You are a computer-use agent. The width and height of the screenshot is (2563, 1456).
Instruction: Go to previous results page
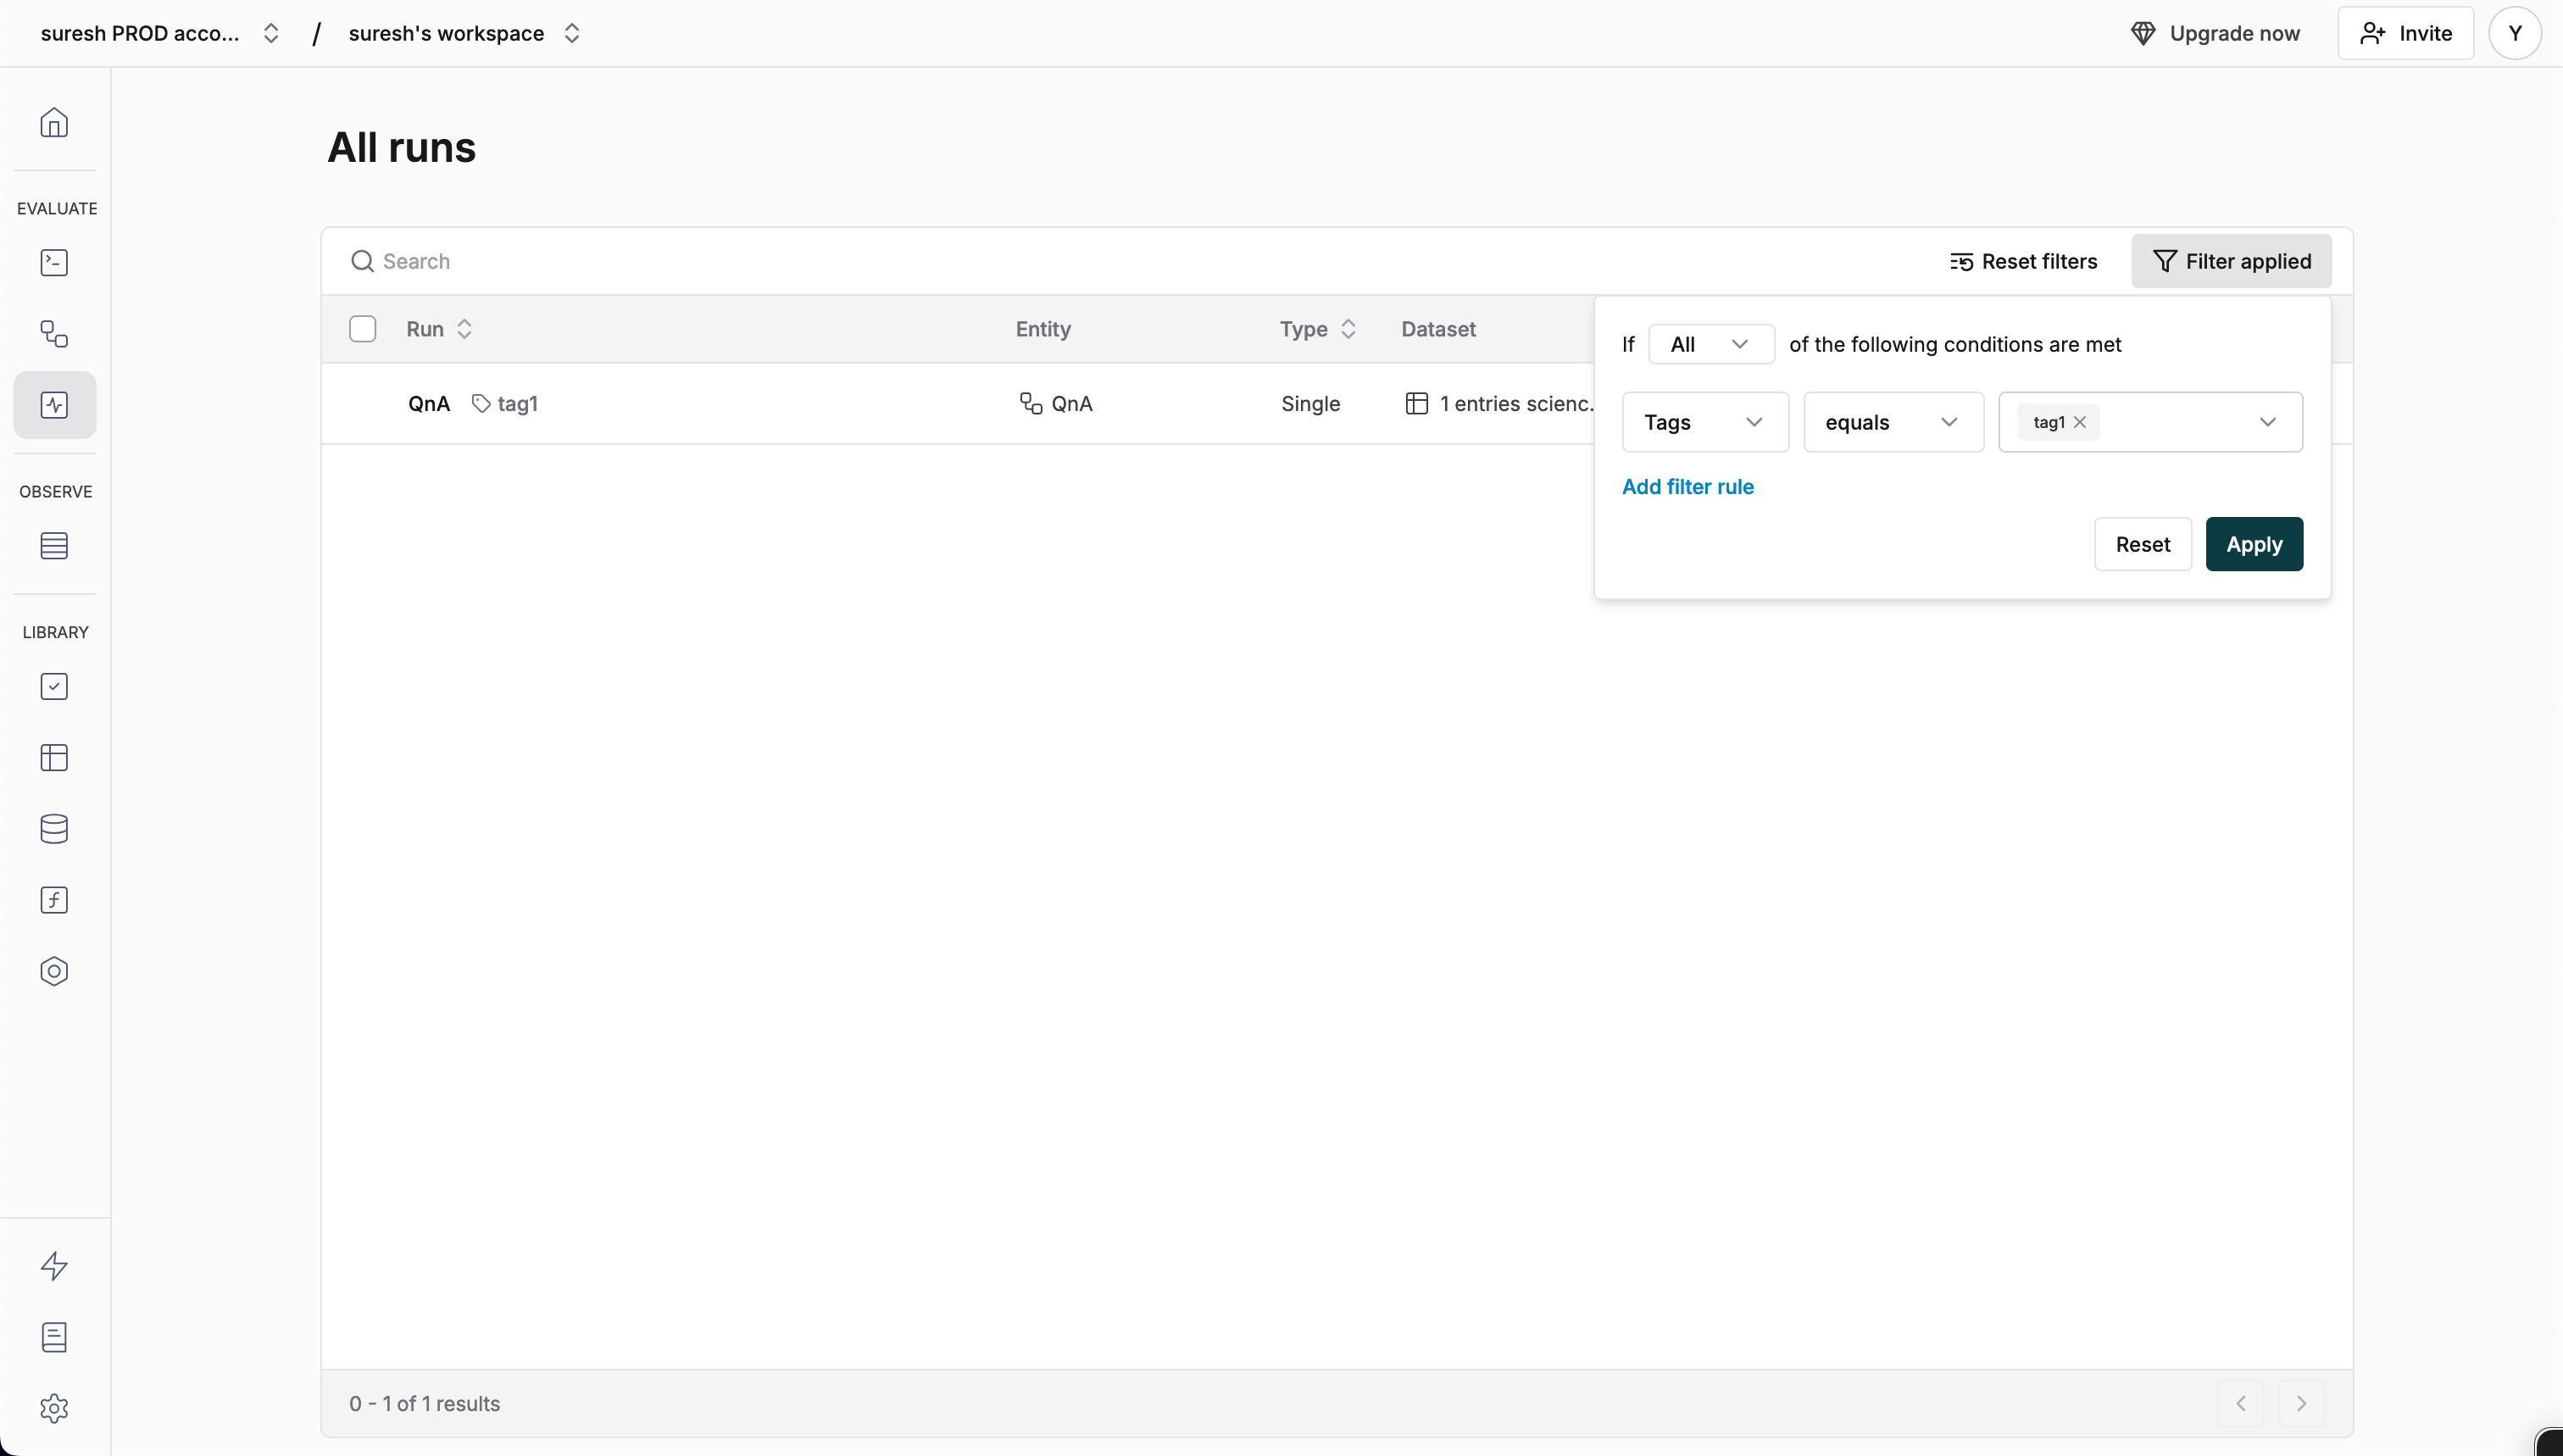2241,1403
